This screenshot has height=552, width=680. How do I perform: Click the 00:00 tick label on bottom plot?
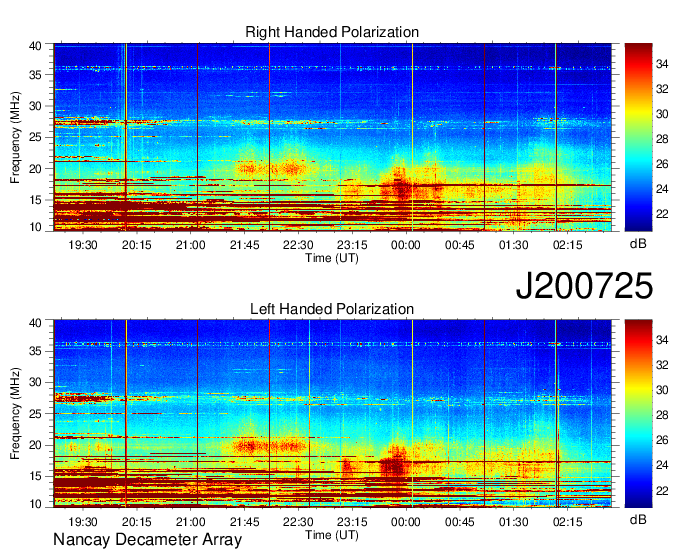coord(406,522)
